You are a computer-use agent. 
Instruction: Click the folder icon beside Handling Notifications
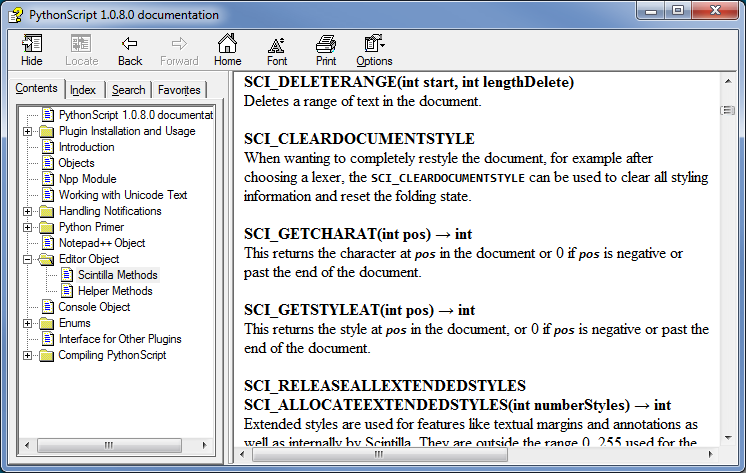point(46,211)
